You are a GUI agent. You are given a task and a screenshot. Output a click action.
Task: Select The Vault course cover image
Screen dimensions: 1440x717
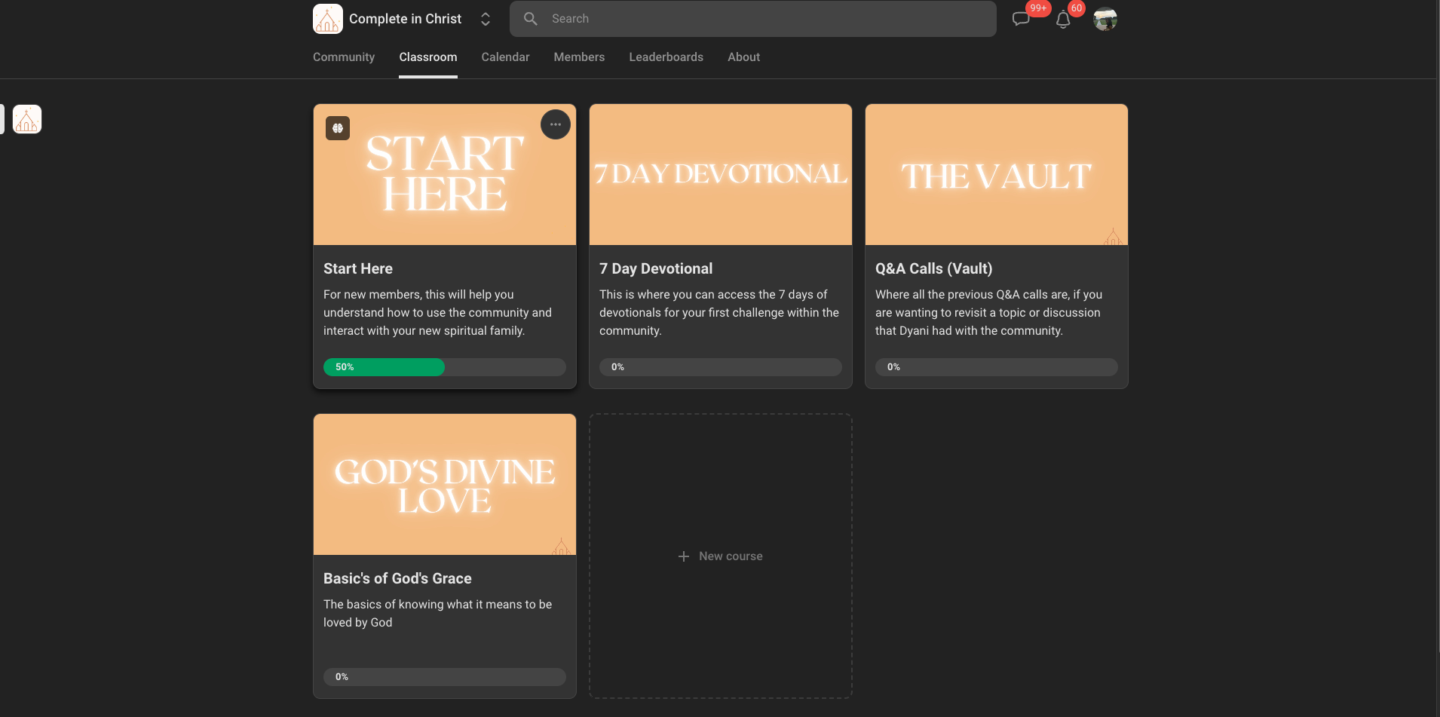click(996, 175)
